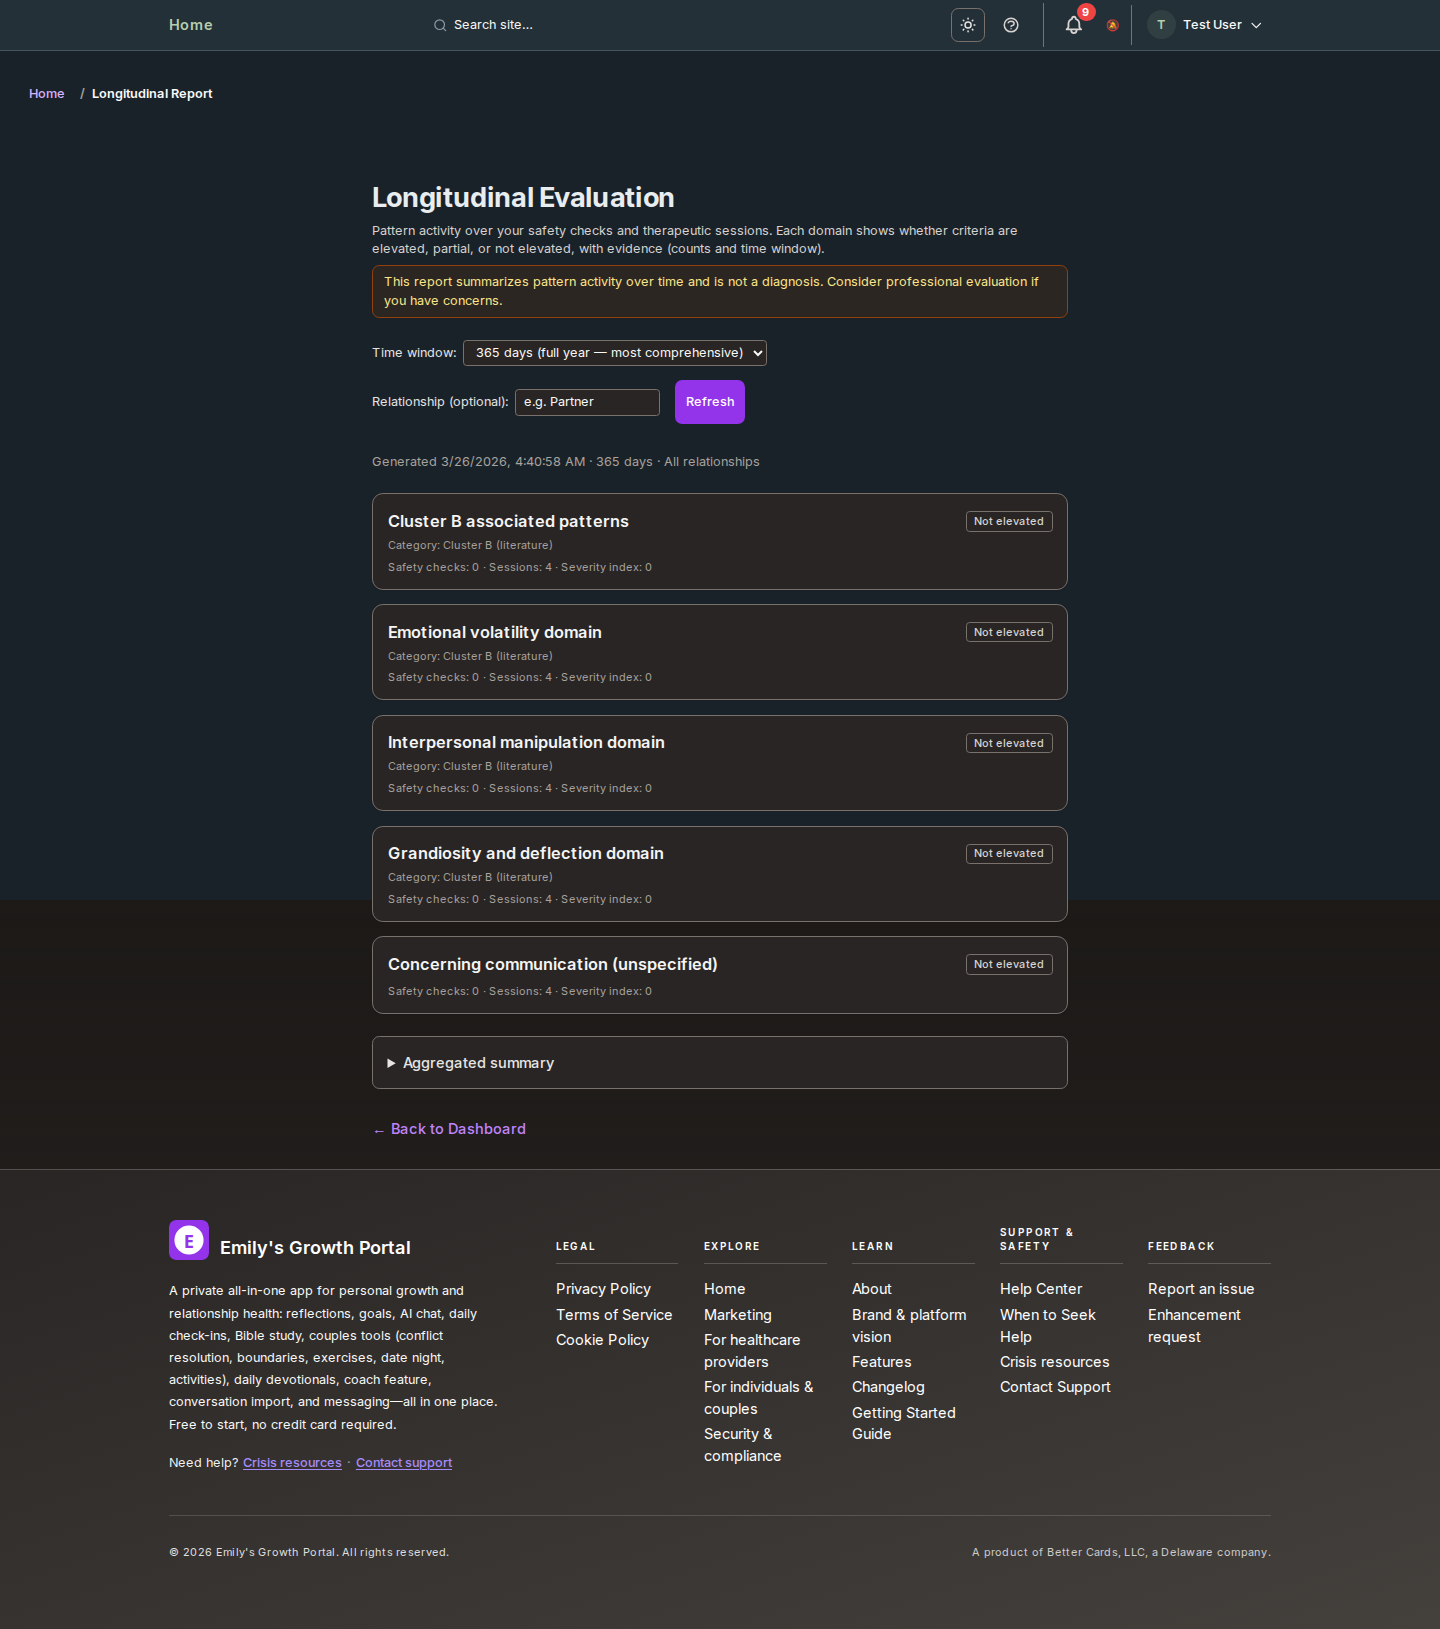
Task: Click Contact support link beside Need help
Action: point(404,1463)
